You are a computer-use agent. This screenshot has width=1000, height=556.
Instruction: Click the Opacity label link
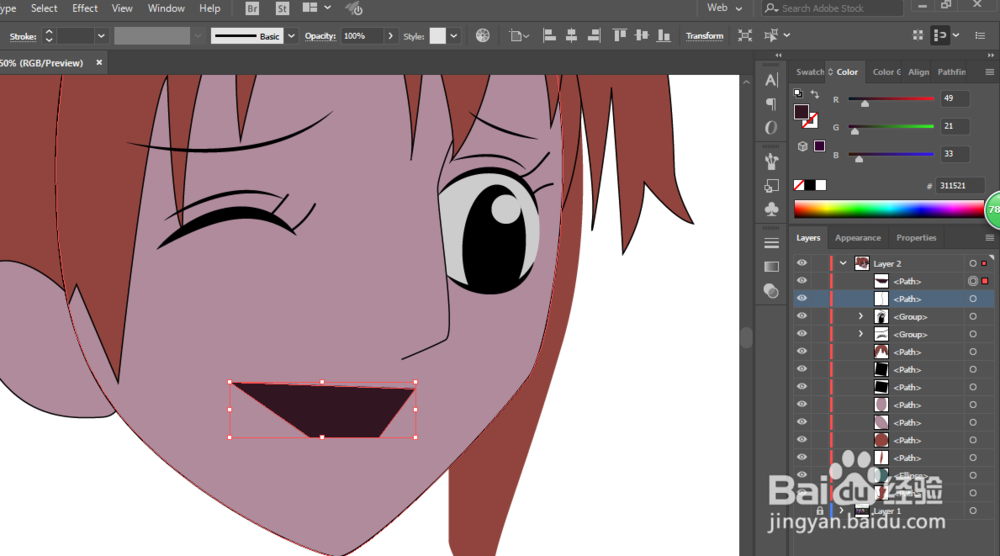point(320,36)
